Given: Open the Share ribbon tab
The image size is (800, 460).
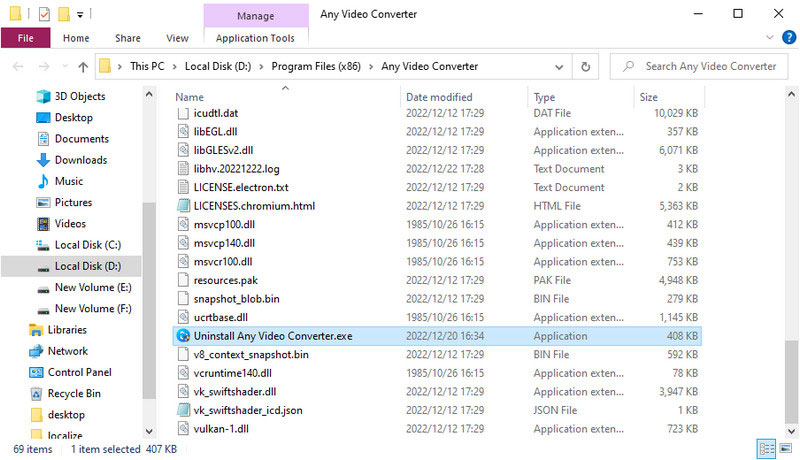Looking at the screenshot, I should tap(128, 38).
